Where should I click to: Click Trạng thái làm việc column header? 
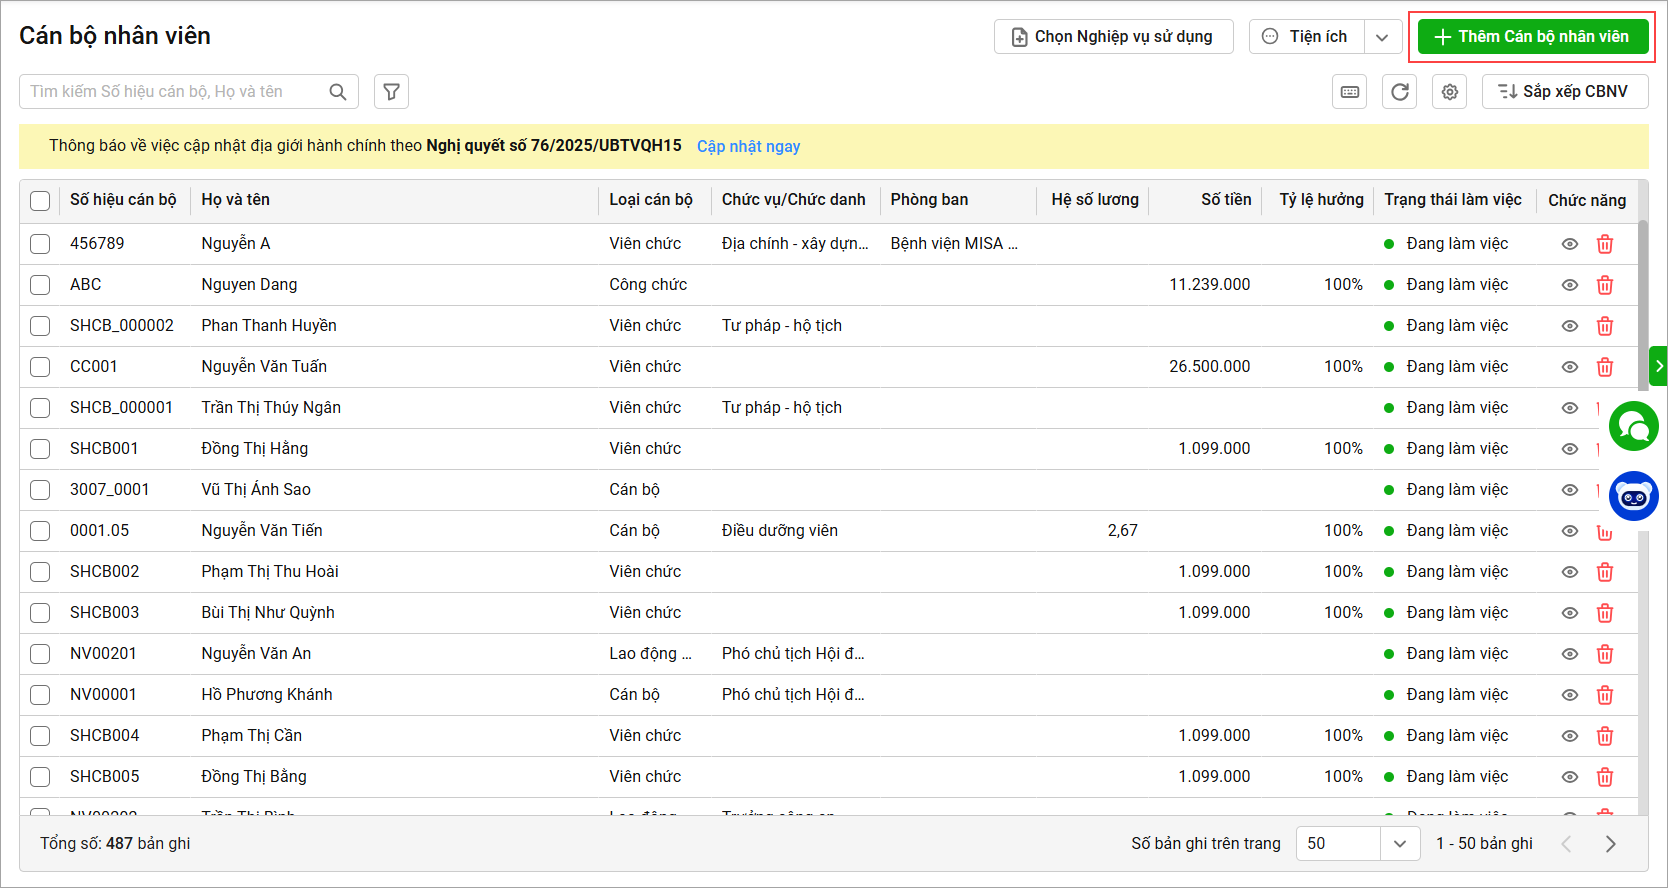1452,200
